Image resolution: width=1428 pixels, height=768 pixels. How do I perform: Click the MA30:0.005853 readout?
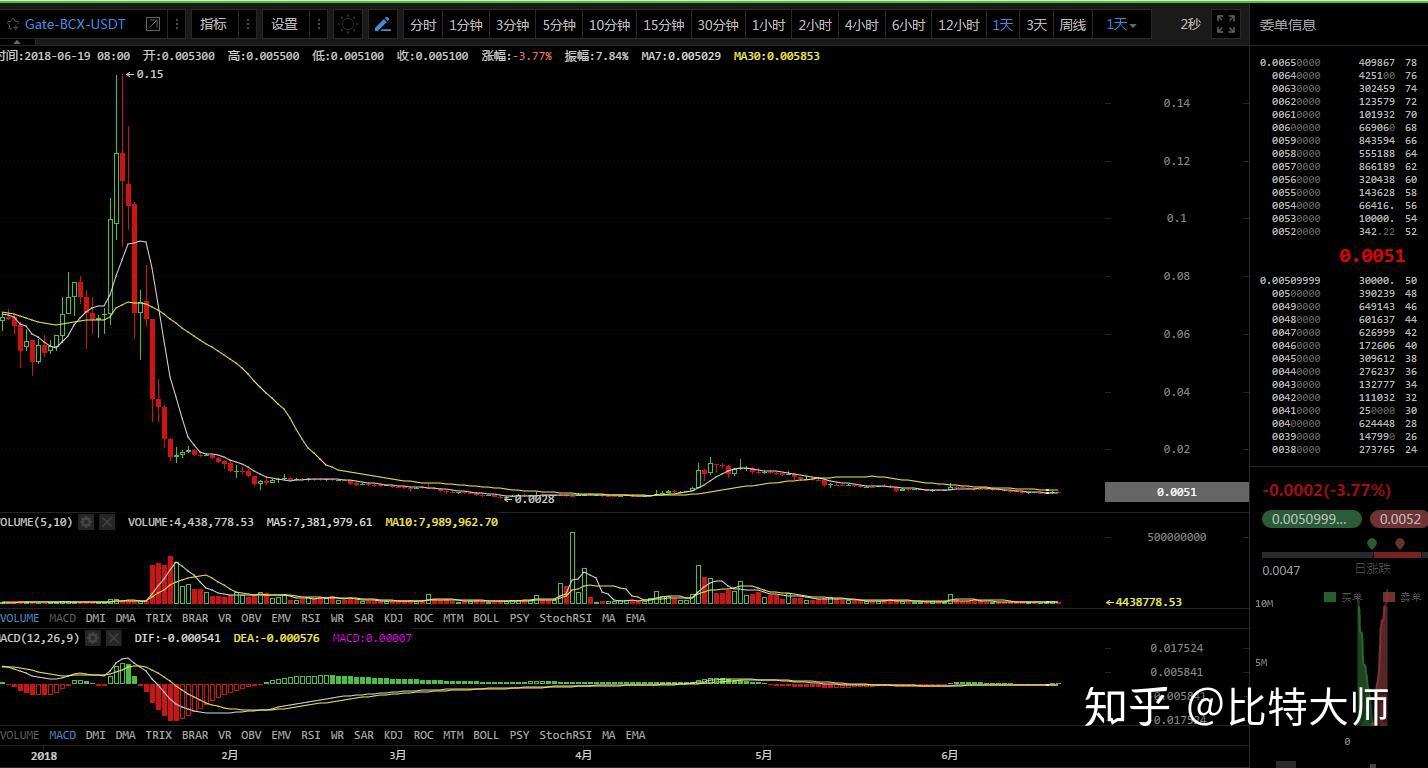[x=776, y=56]
